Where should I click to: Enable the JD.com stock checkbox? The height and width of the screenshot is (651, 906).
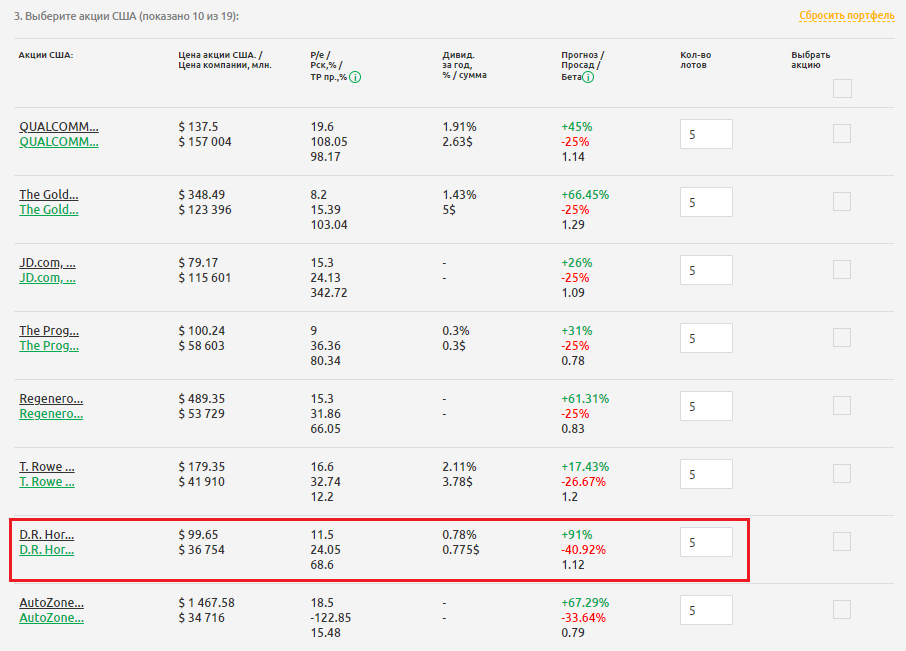tap(842, 270)
